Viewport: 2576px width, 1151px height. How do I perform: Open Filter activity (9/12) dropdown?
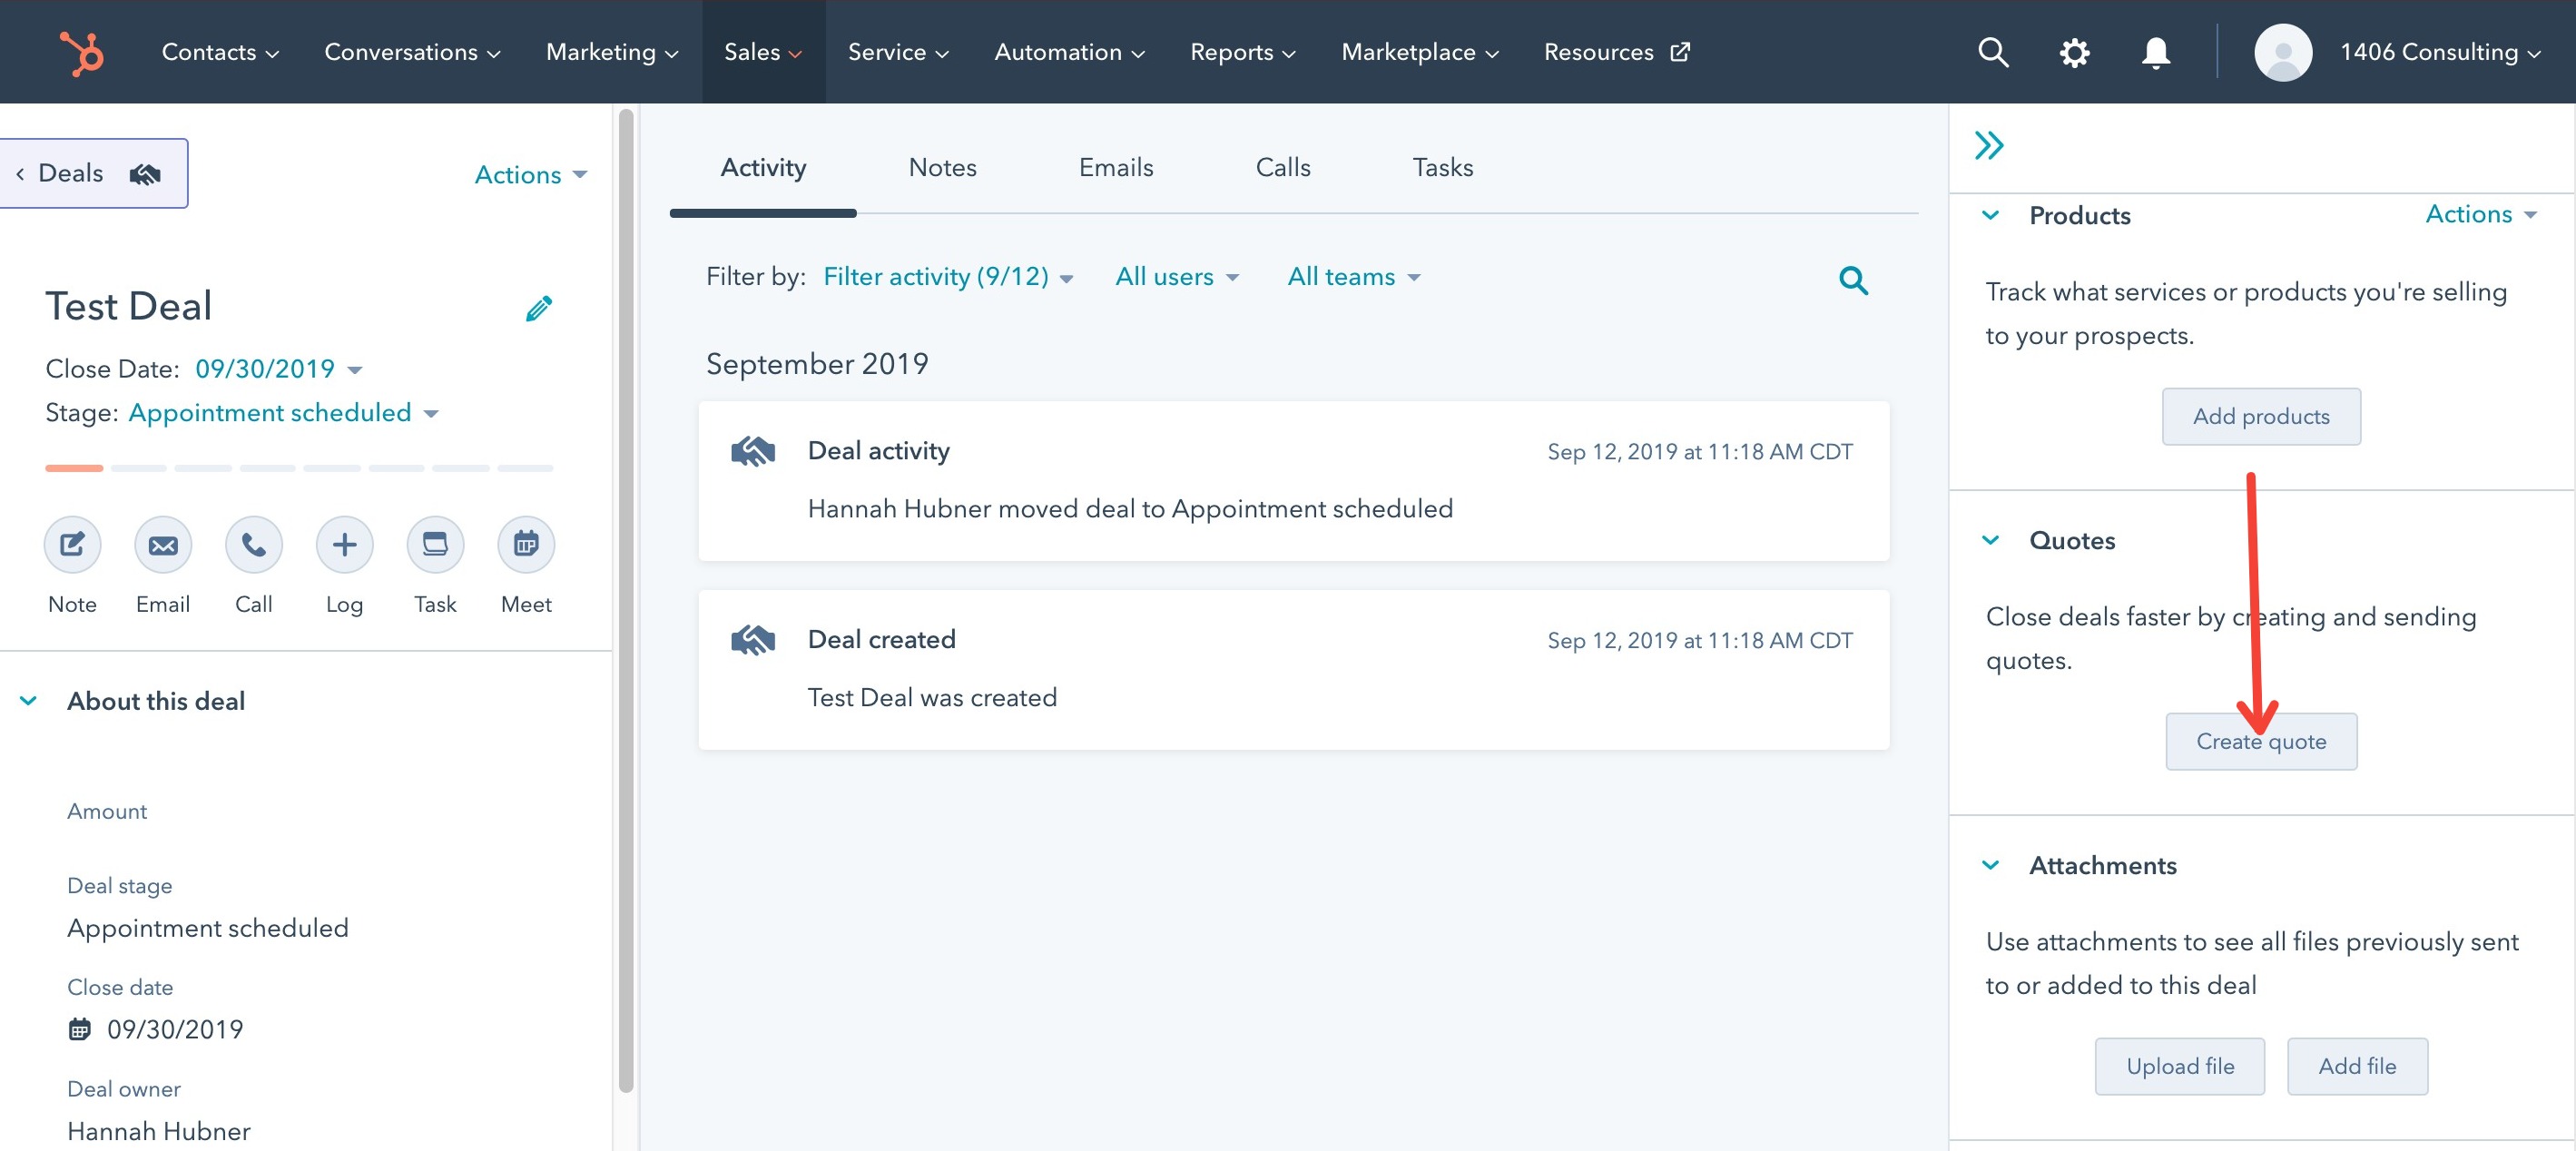click(x=948, y=277)
